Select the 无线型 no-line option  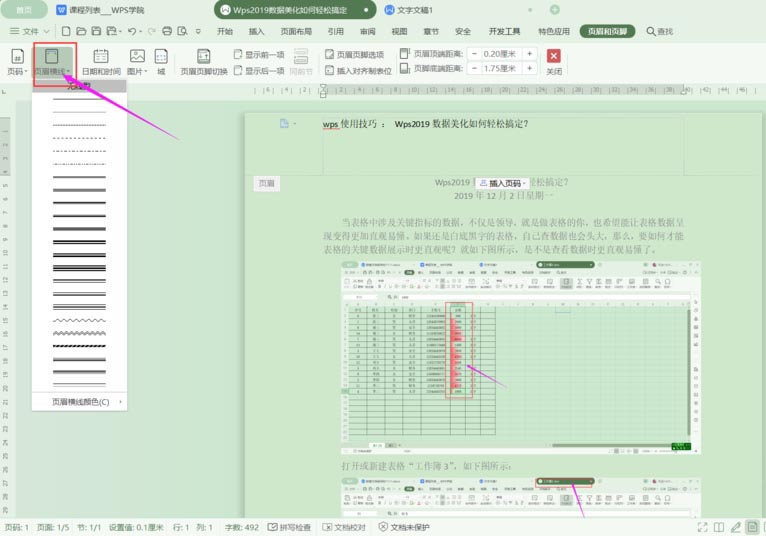coord(79,86)
